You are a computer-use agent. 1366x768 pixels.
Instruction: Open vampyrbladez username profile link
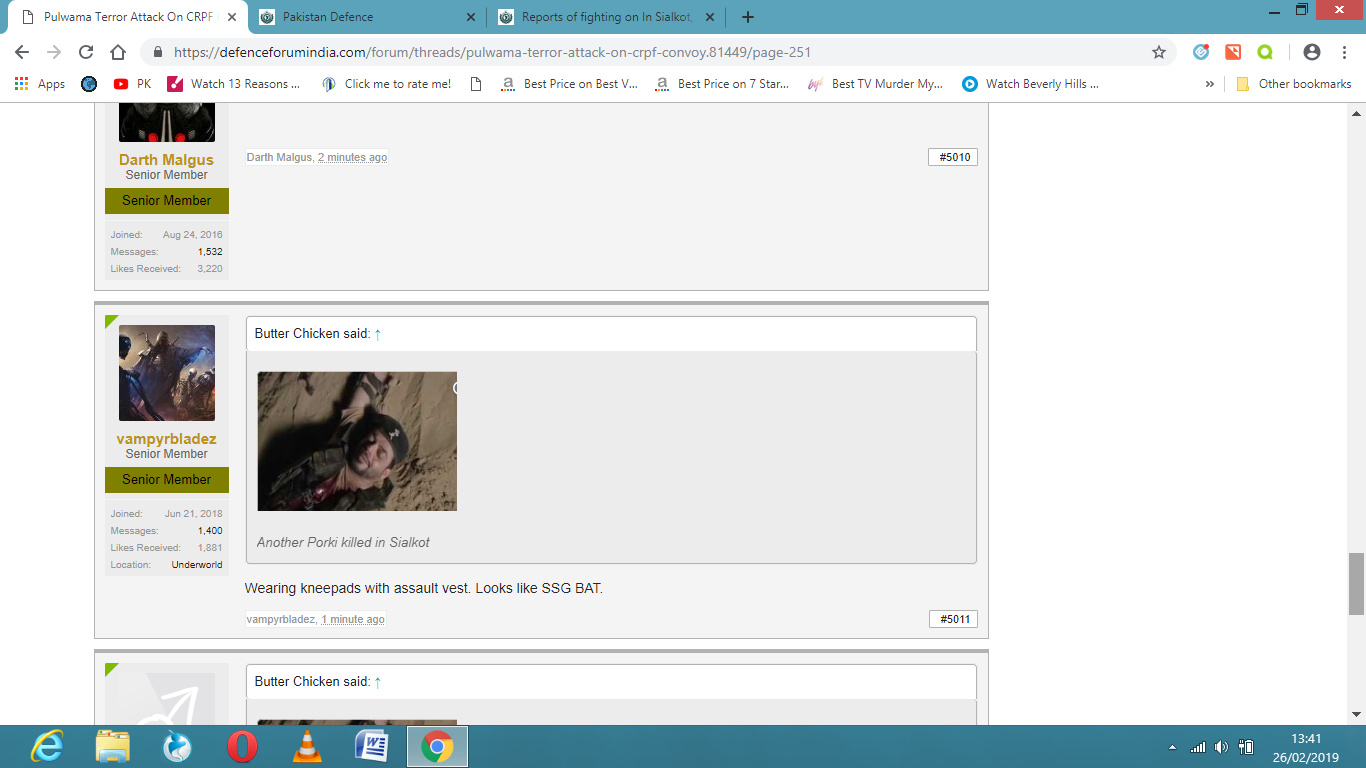[x=166, y=438]
